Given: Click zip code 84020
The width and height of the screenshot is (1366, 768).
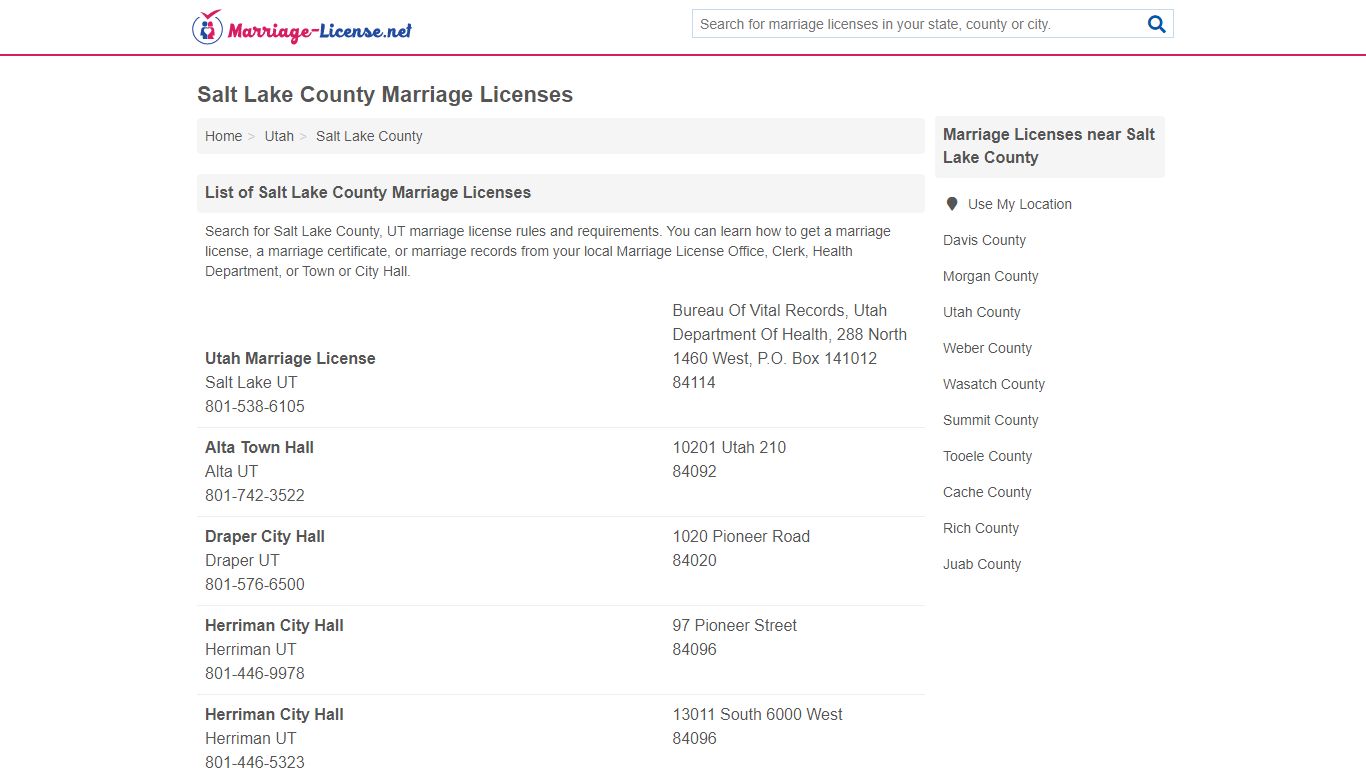Looking at the screenshot, I should click(x=694, y=560).
